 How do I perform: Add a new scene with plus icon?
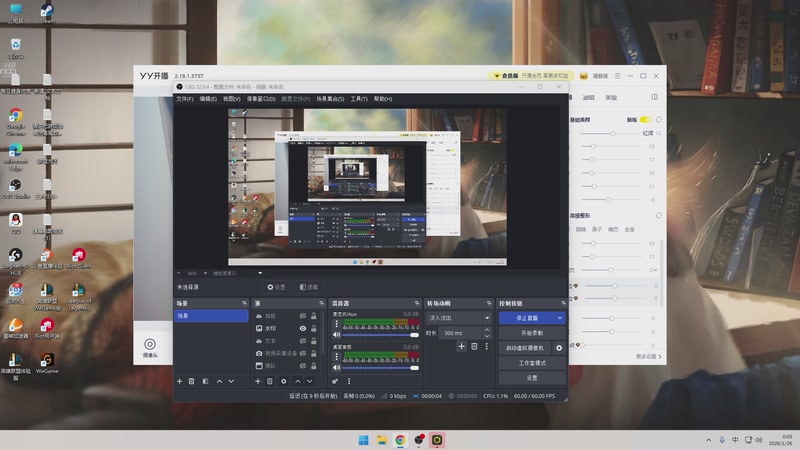[x=179, y=381]
